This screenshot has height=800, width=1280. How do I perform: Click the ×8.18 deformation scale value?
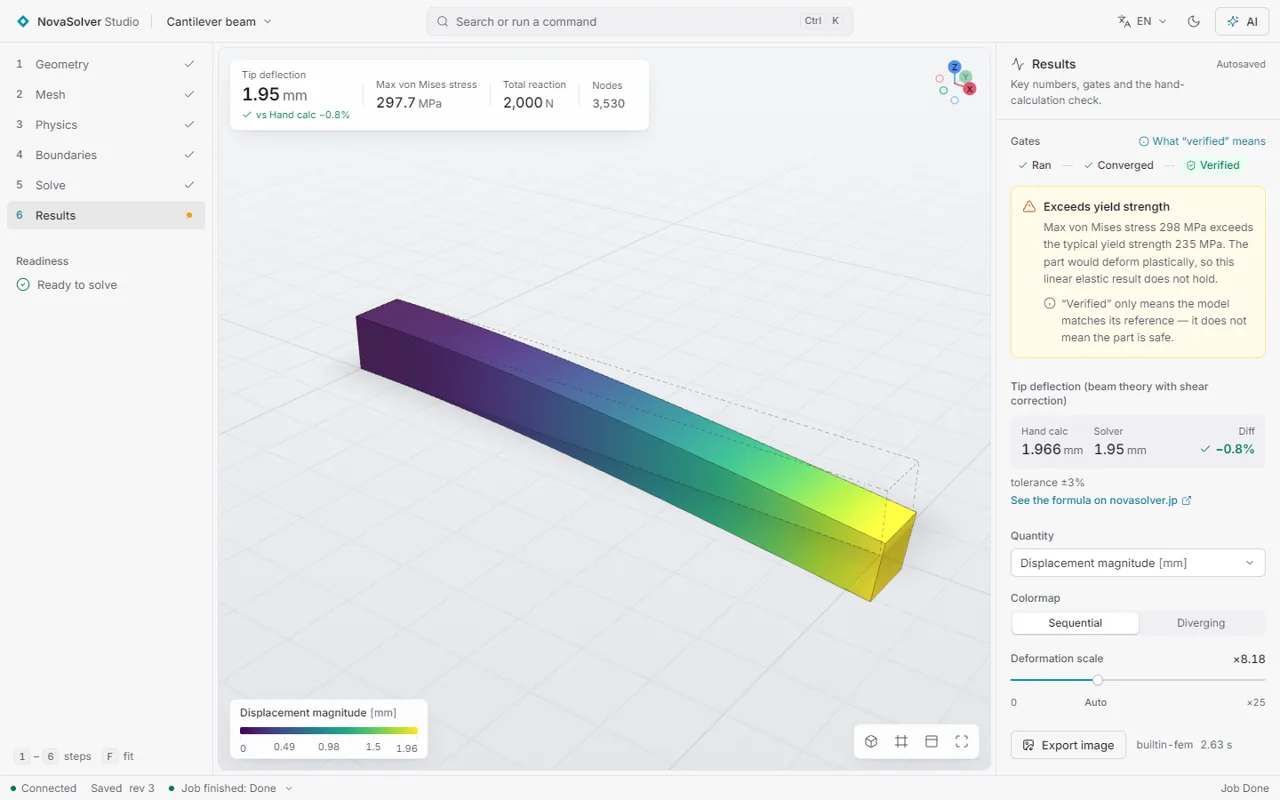(x=1249, y=659)
